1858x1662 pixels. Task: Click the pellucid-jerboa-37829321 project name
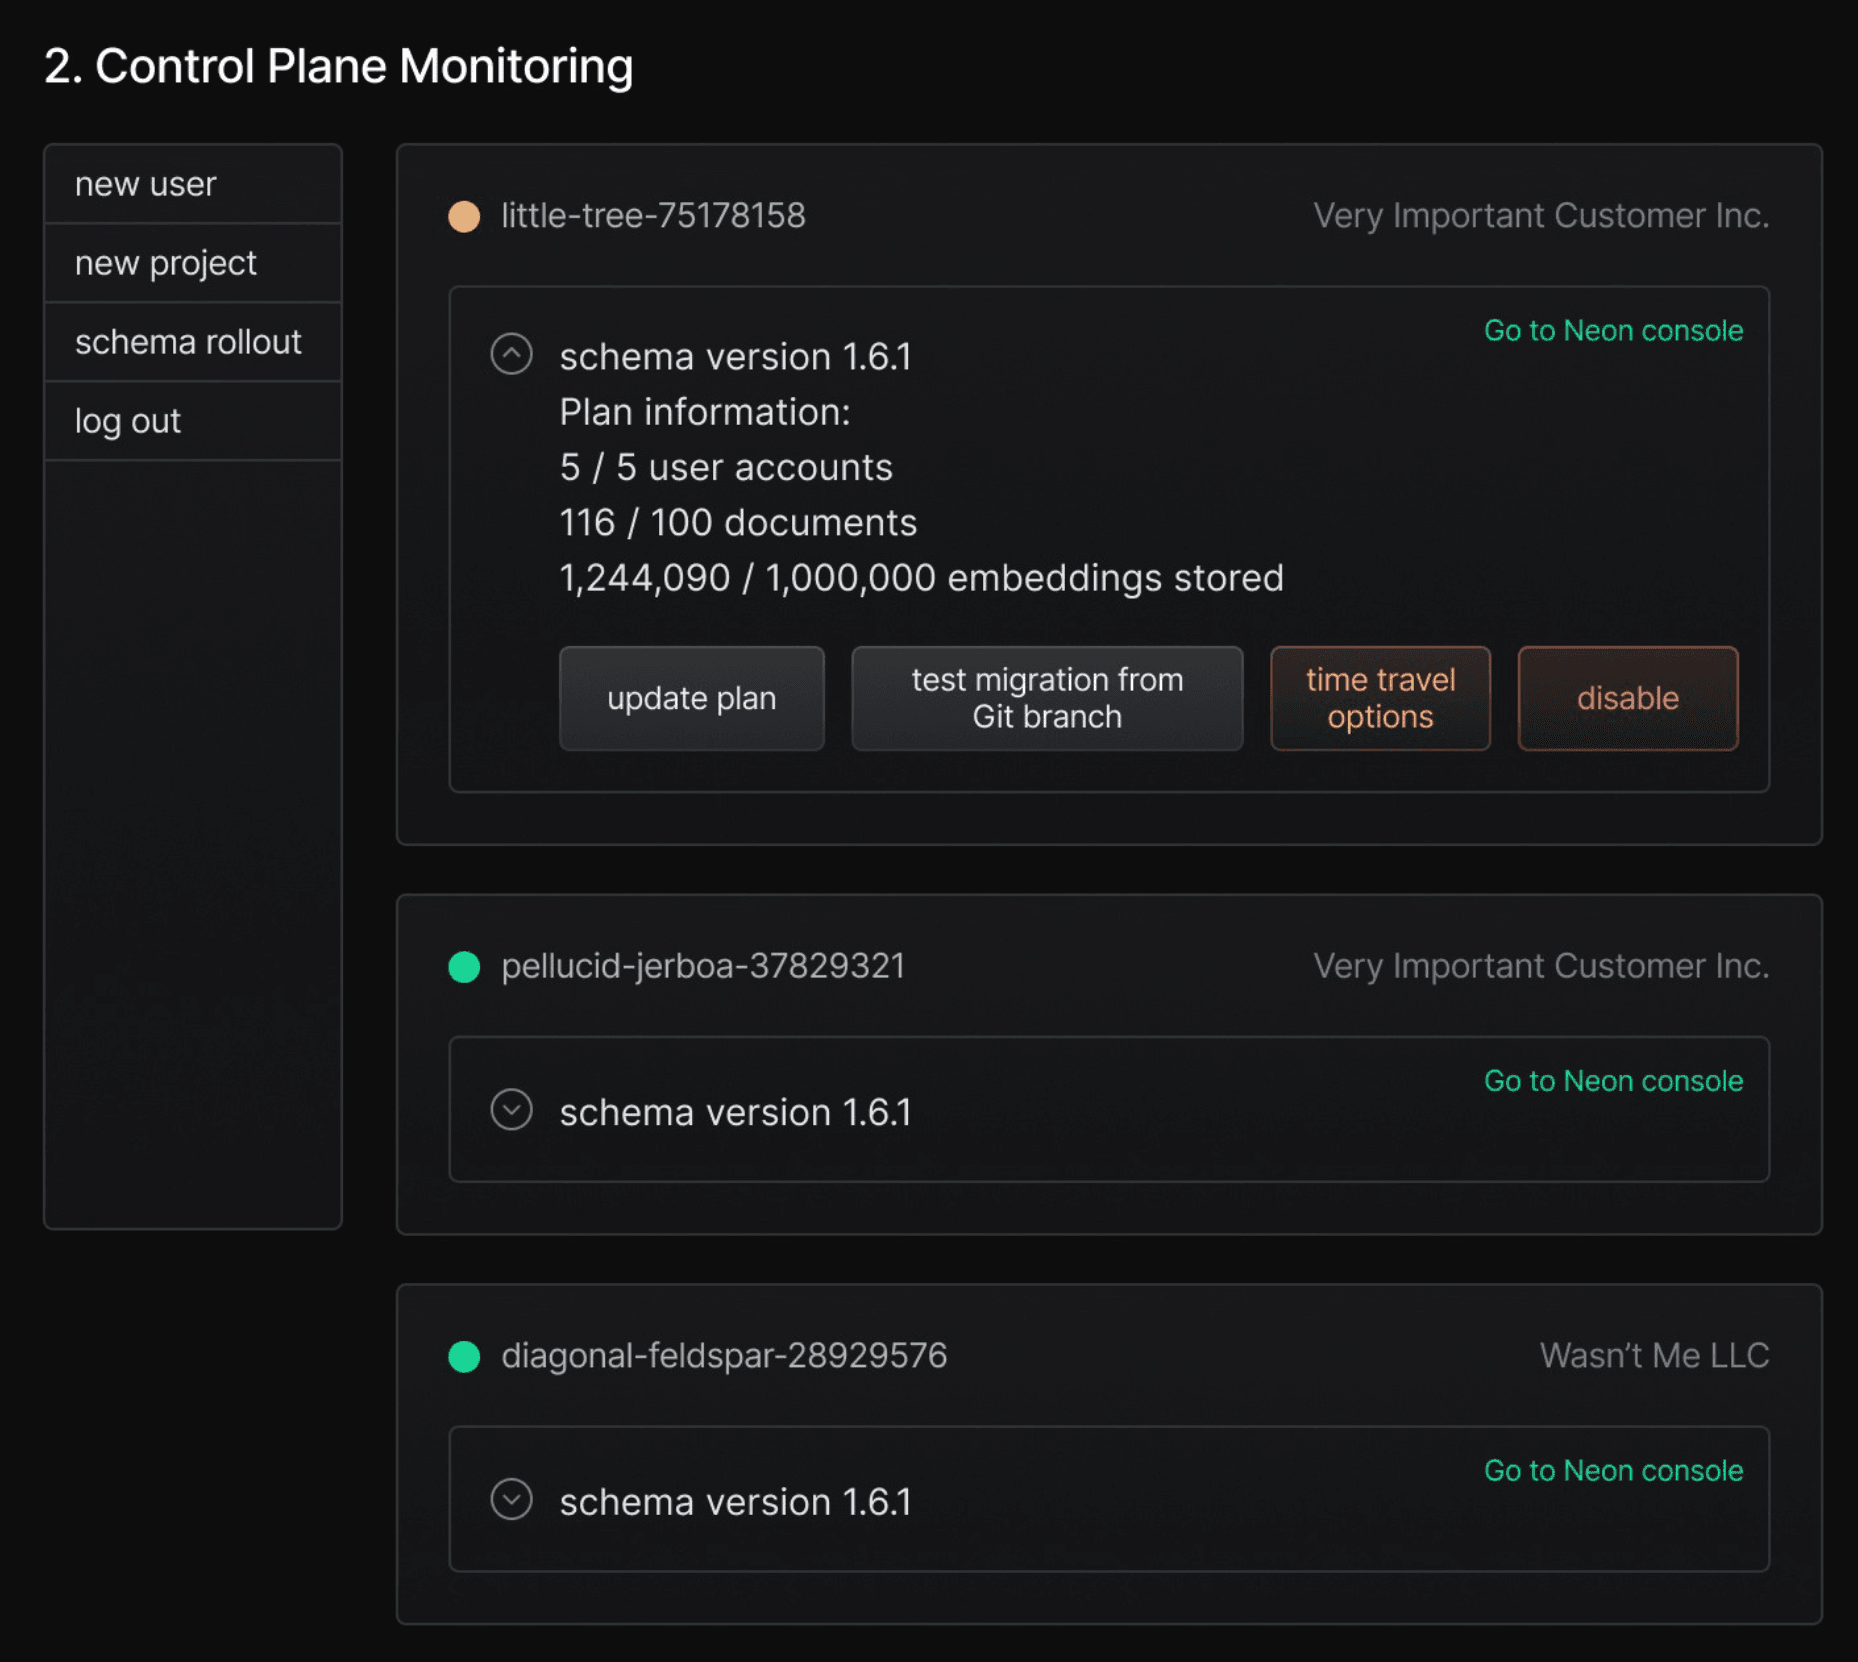703,967
